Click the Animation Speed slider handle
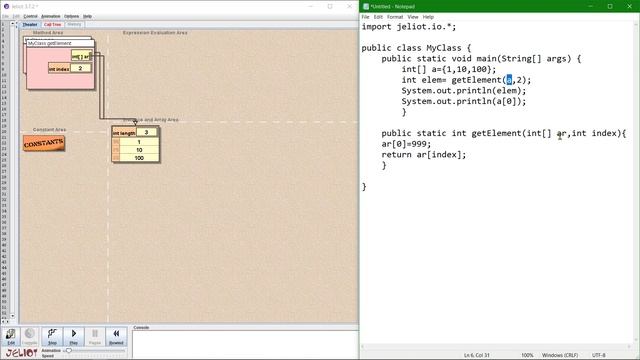Image resolution: width=640 pixels, height=360 pixels. click(69, 351)
